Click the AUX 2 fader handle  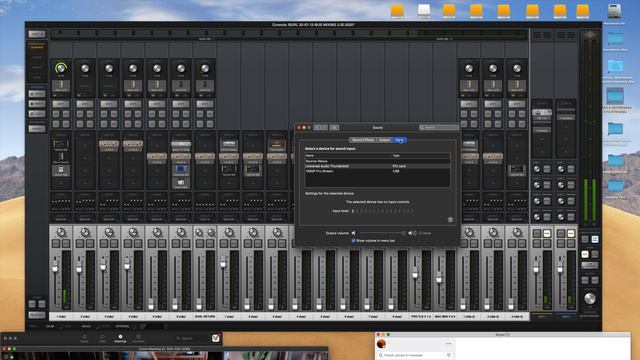coord(560,269)
